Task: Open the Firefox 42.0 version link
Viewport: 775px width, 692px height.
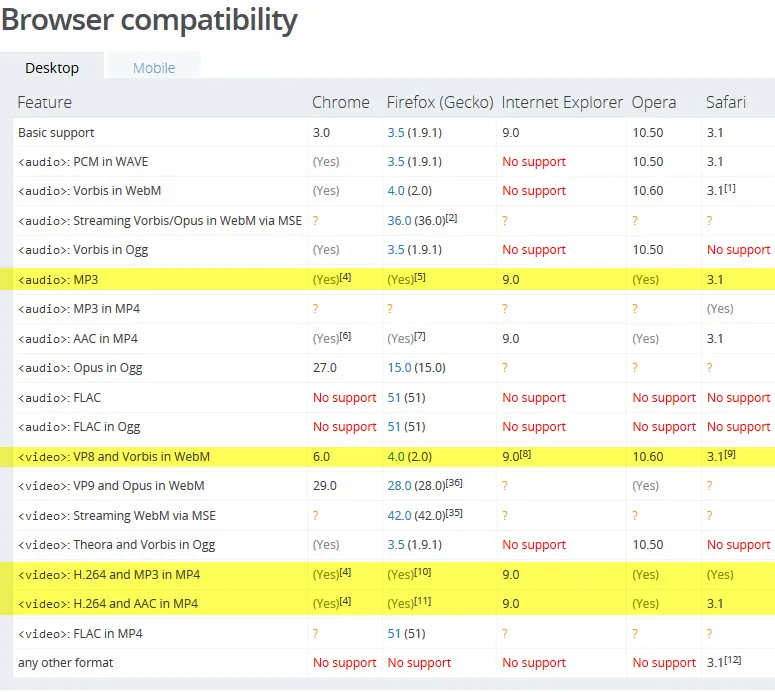Action: [x=399, y=516]
